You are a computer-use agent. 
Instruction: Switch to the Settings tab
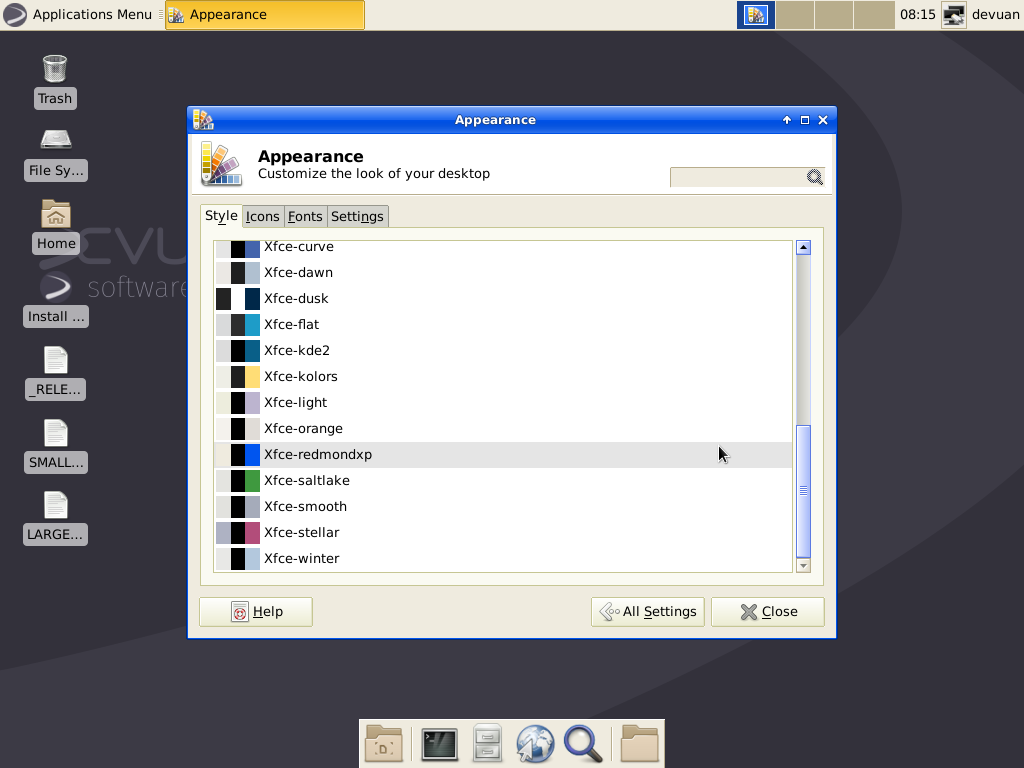click(x=357, y=216)
